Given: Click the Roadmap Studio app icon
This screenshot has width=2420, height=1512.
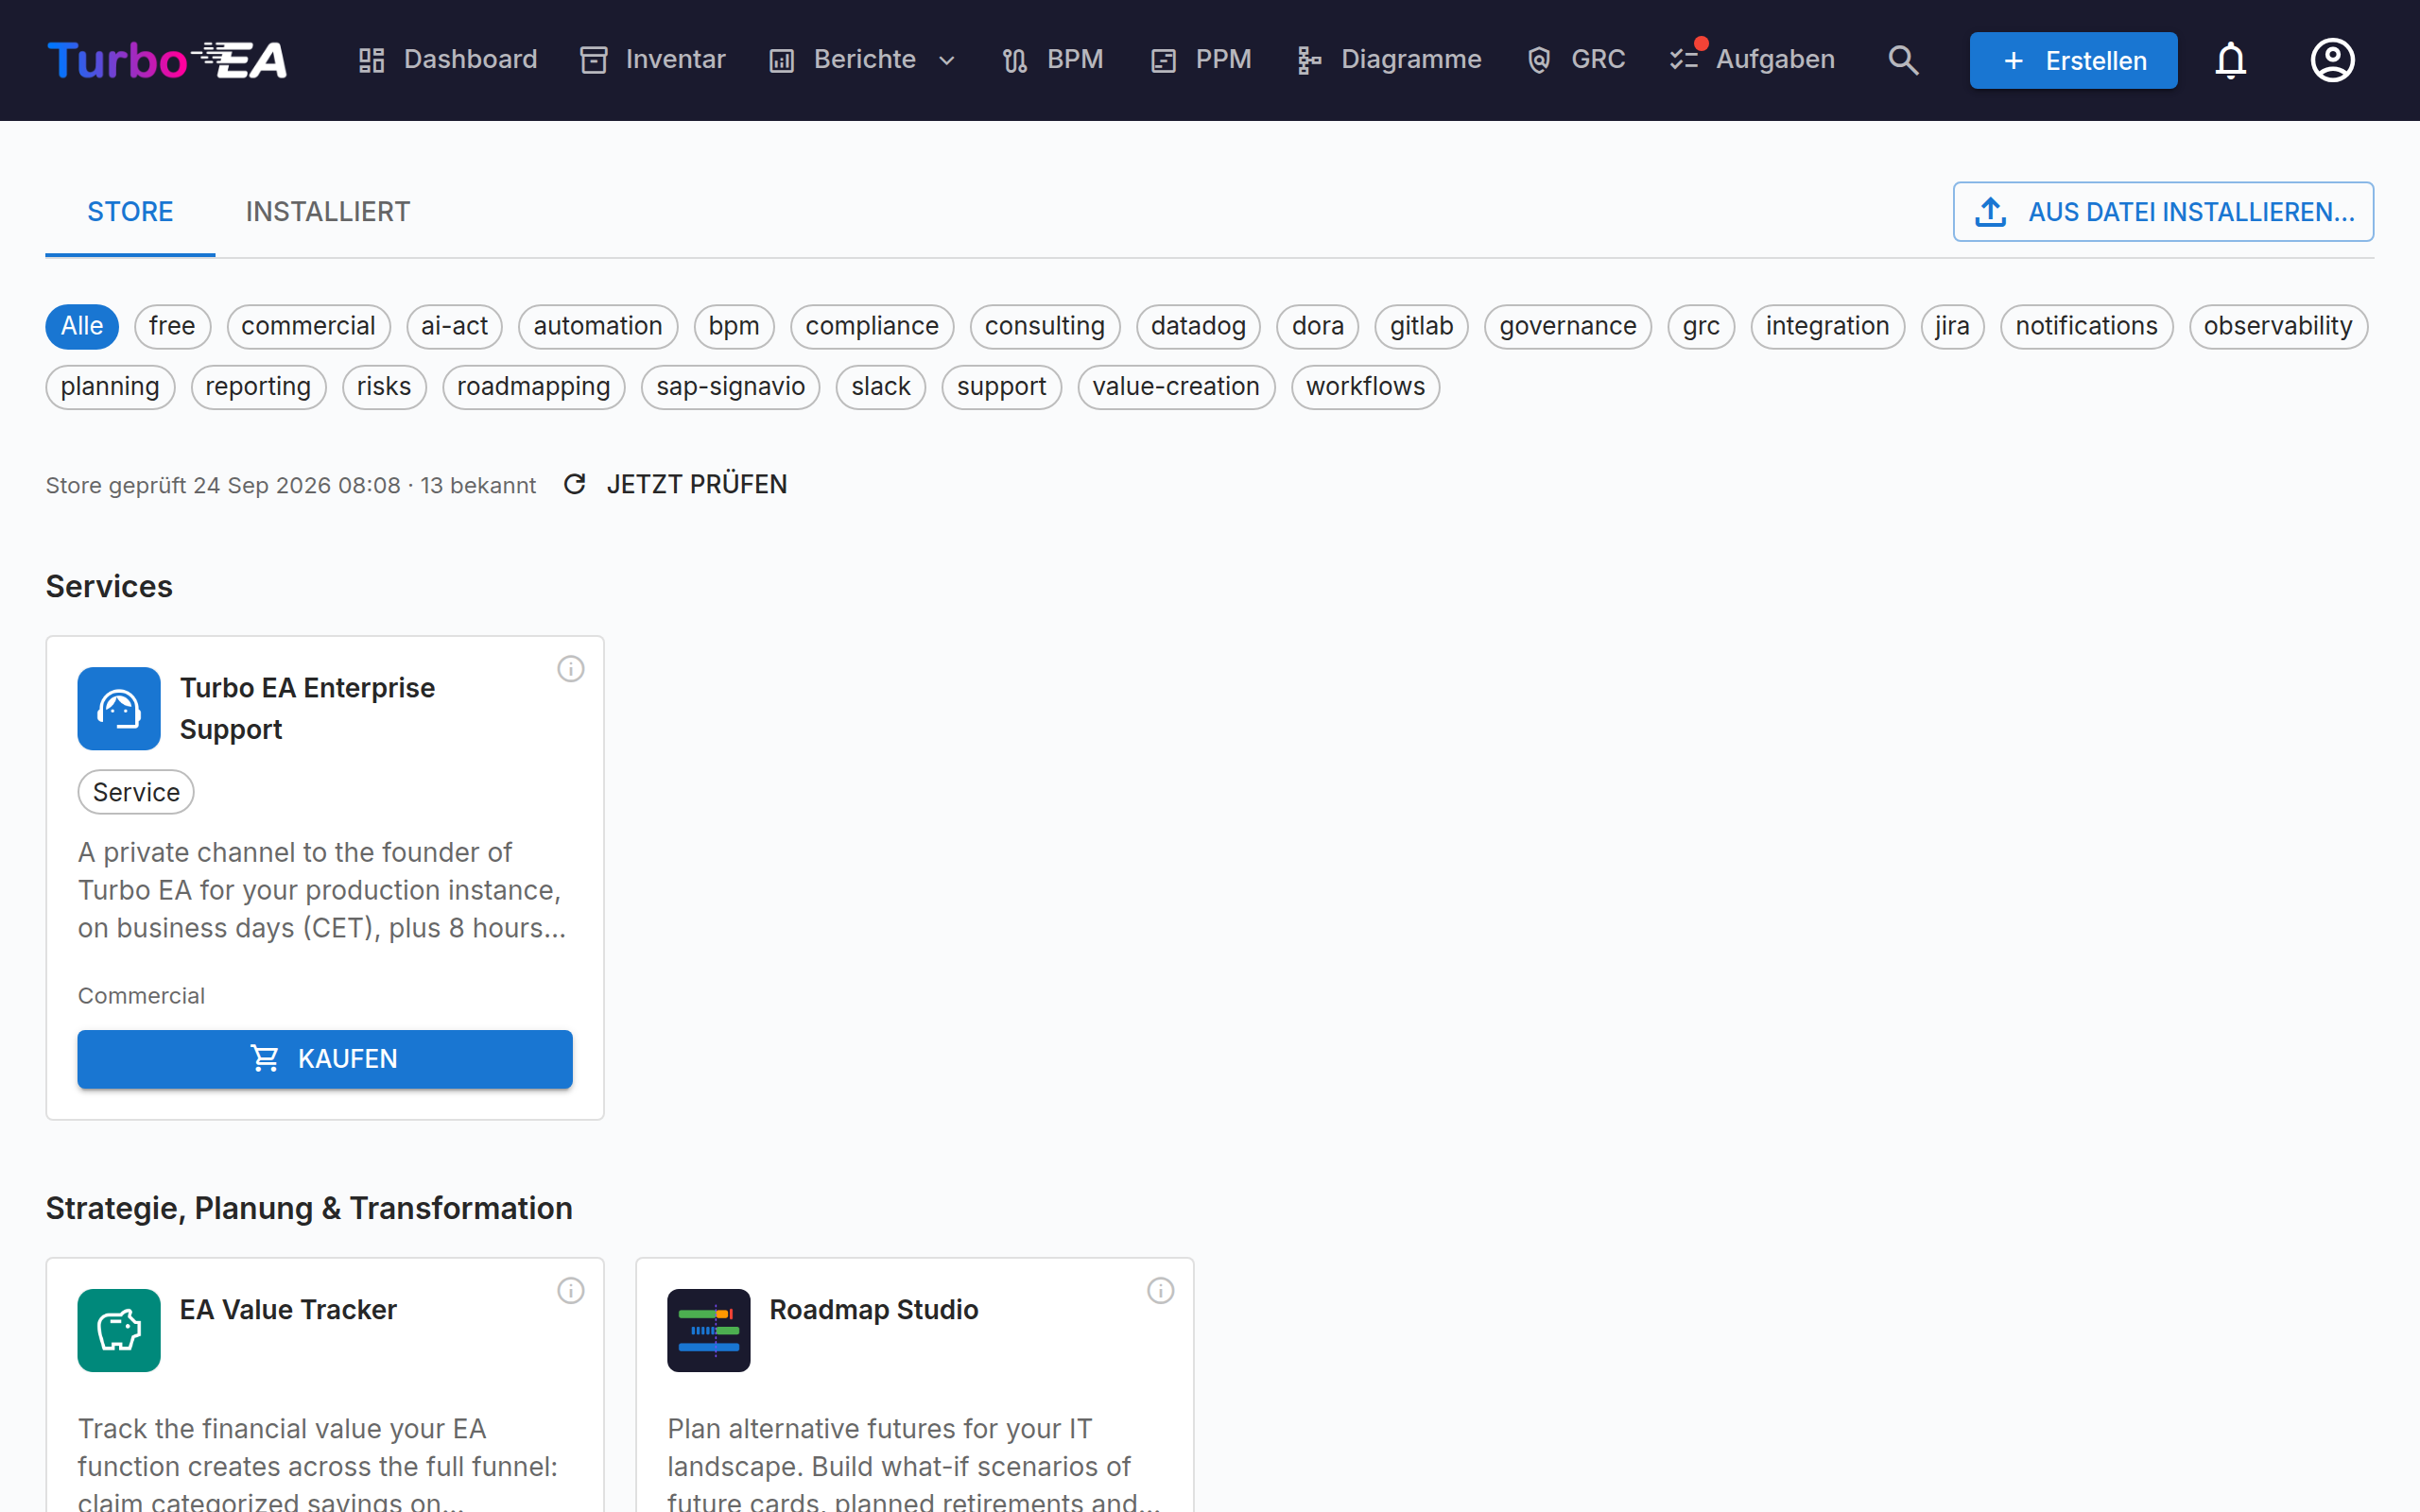Looking at the screenshot, I should 709,1330.
